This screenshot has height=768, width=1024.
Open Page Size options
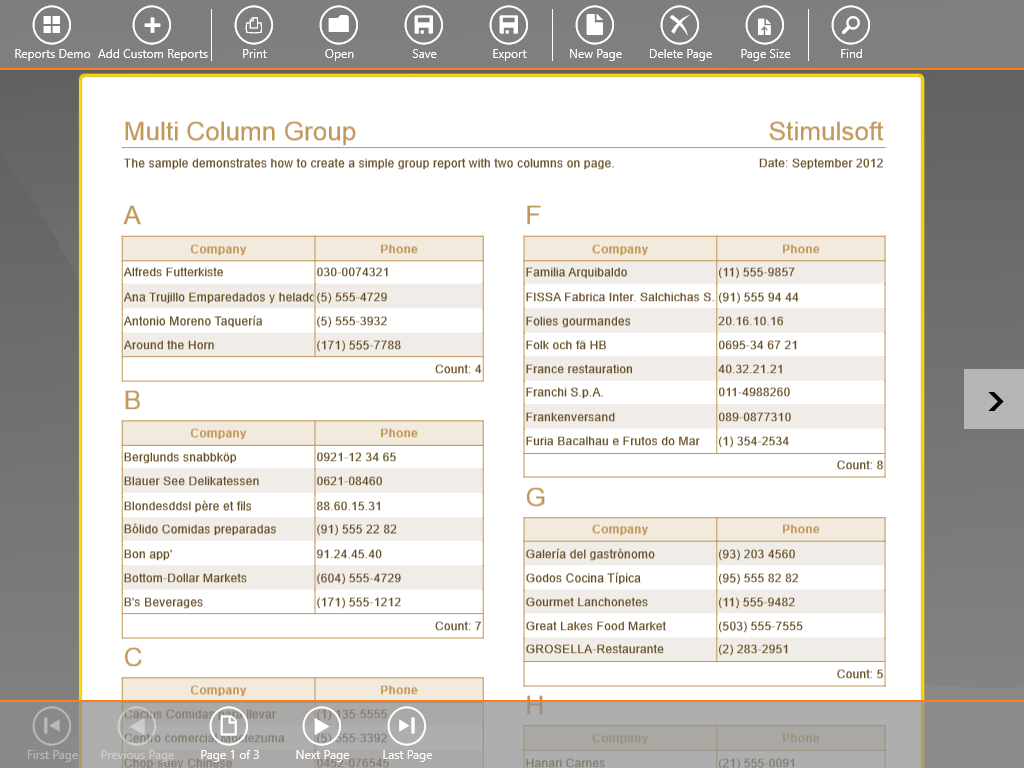pyautogui.click(x=765, y=25)
